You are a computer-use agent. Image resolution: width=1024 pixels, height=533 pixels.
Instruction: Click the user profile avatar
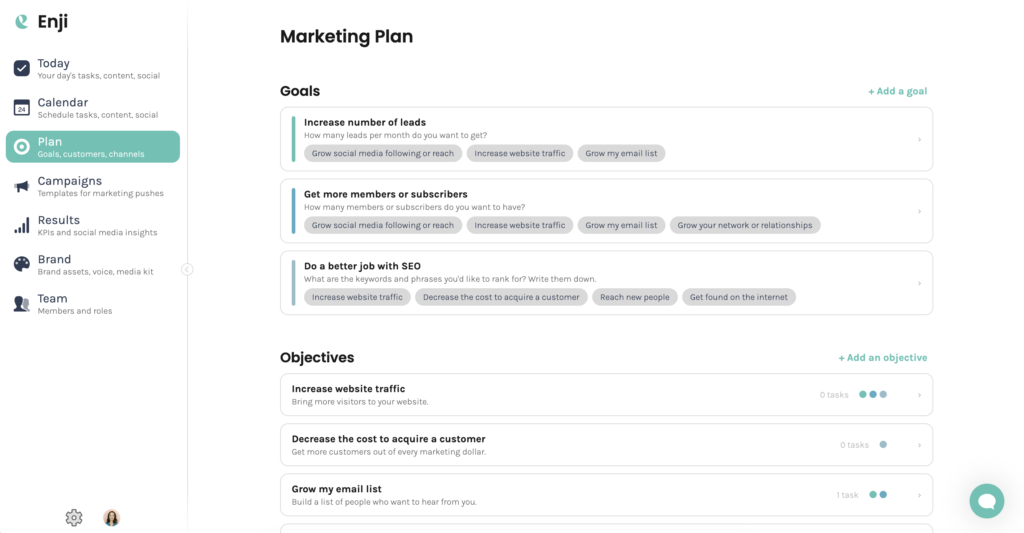[112, 518]
